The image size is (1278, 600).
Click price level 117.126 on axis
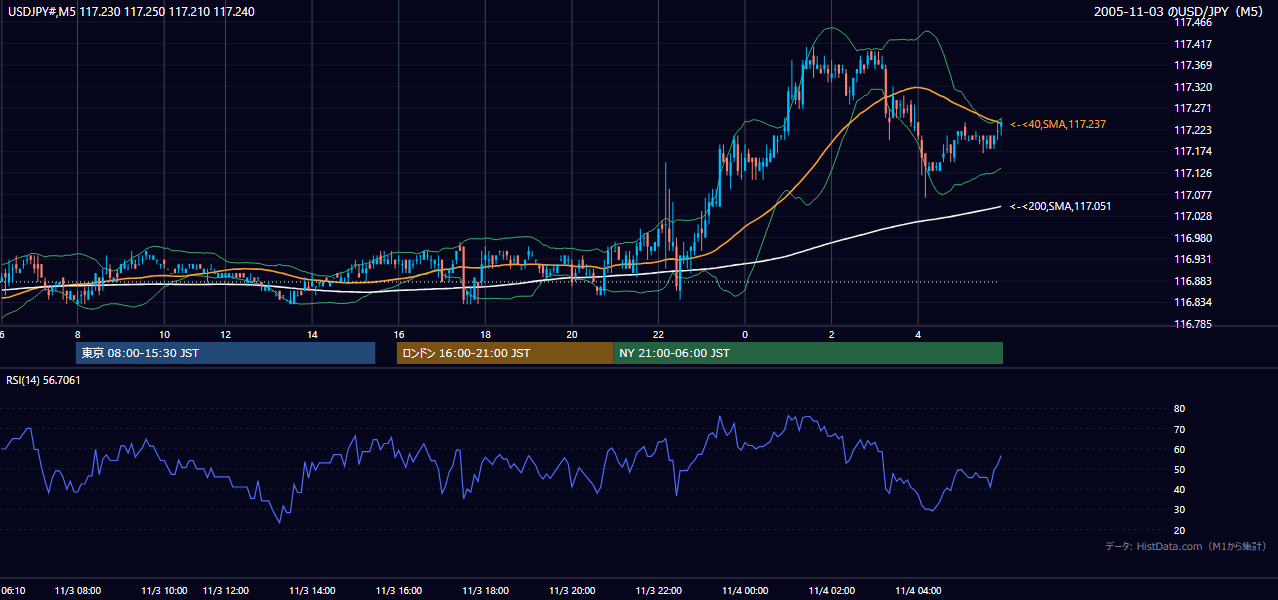[1193, 173]
